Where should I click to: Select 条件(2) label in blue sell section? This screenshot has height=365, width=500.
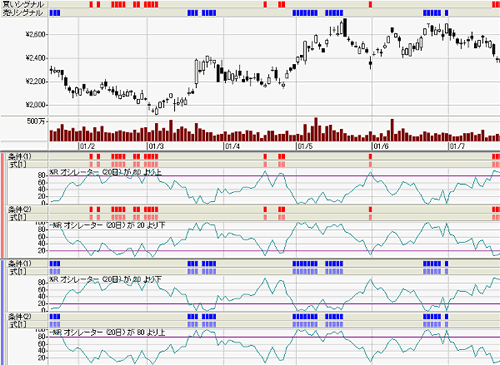coord(20,316)
